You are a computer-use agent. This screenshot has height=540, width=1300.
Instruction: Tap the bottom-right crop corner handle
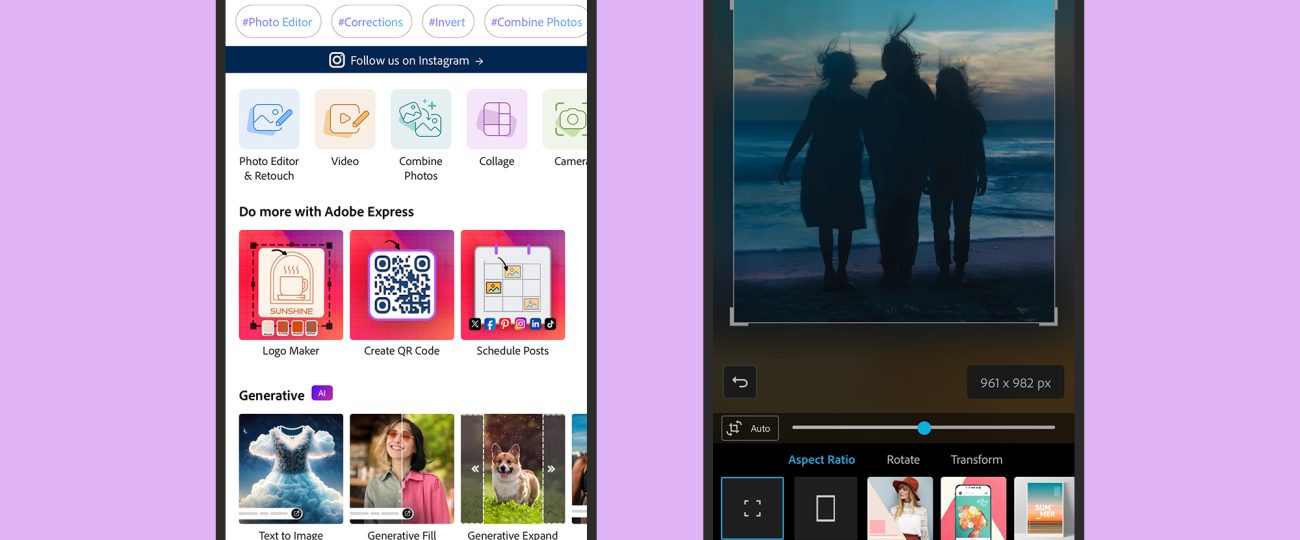(x=1049, y=316)
